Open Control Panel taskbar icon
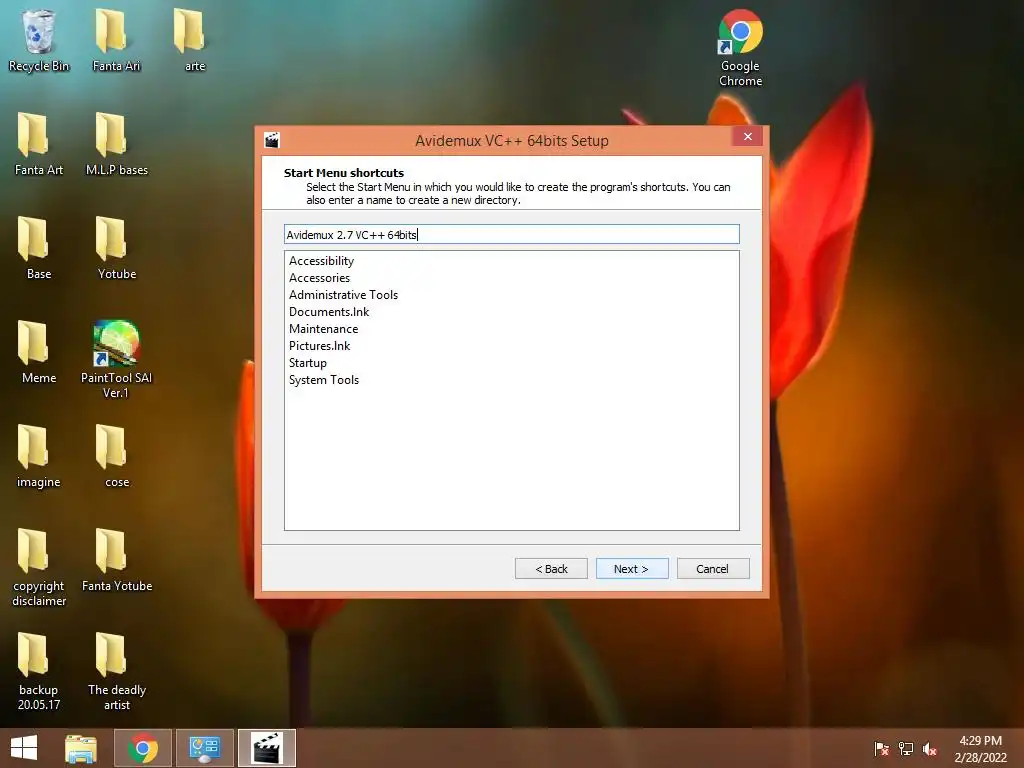1024x768 pixels. click(x=205, y=748)
